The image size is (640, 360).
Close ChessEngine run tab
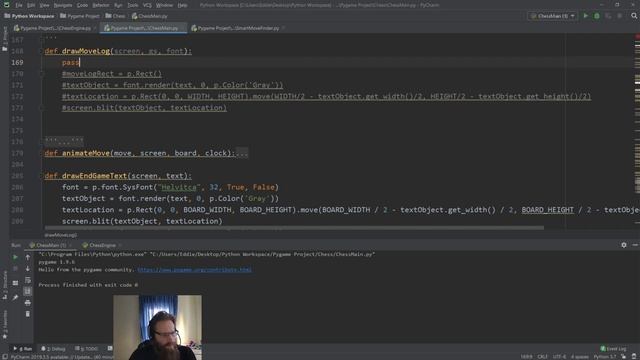(120, 245)
